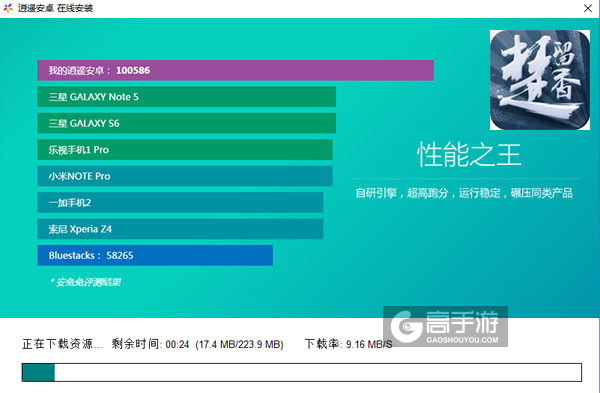This screenshot has height=393, width=600.
Task: Select the 三星 GALAXY Note 5 bar
Action: pyautogui.click(x=186, y=97)
